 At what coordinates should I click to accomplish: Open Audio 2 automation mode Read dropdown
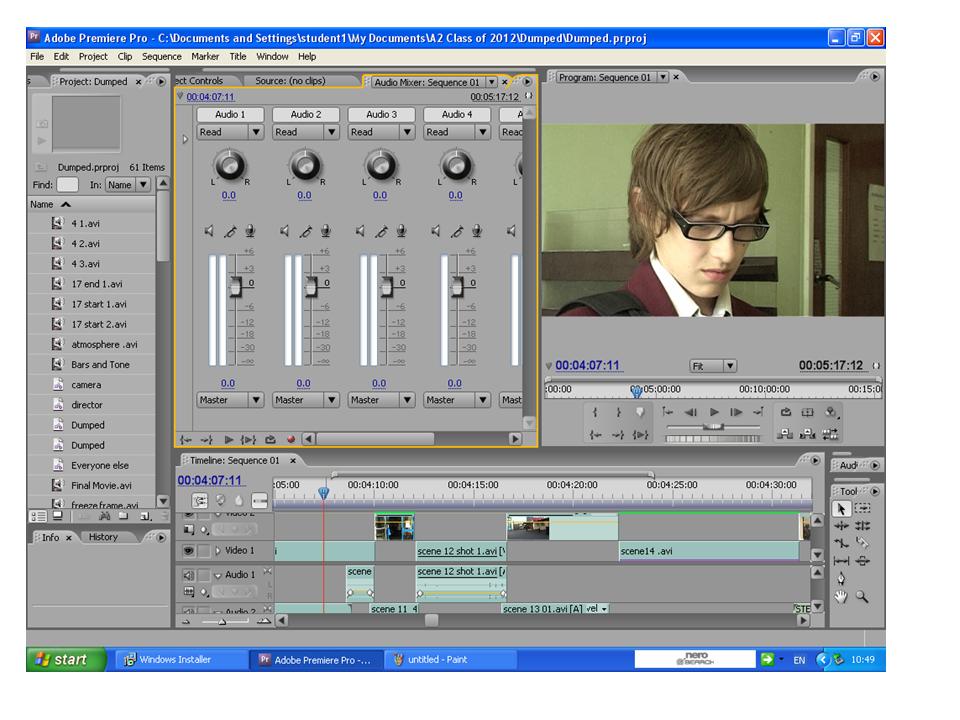click(x=306, y=132)
